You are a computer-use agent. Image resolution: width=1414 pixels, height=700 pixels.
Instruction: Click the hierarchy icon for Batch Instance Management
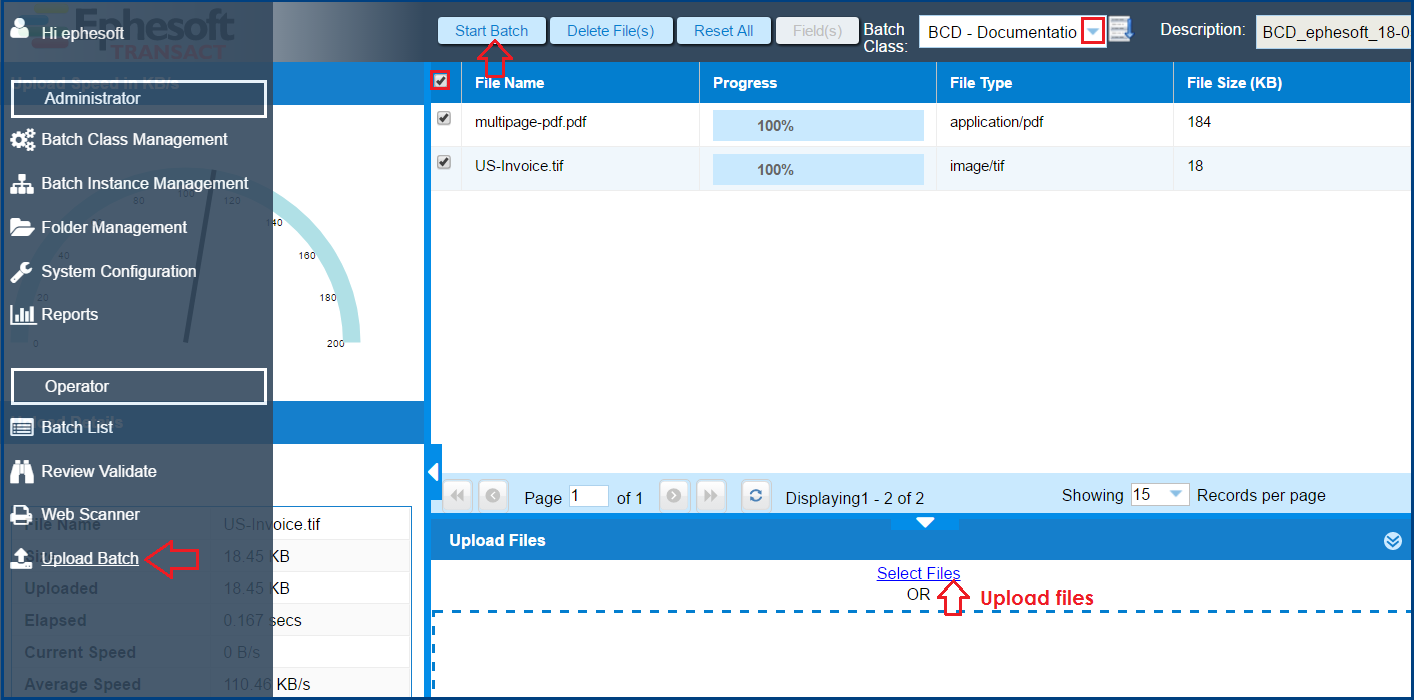pyautogui.click(x=22, y=184)
